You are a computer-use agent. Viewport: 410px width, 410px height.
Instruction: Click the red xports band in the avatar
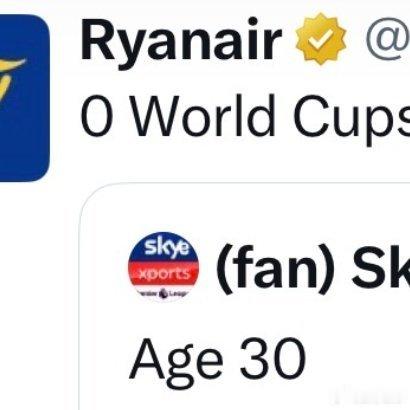coord(163,274)
